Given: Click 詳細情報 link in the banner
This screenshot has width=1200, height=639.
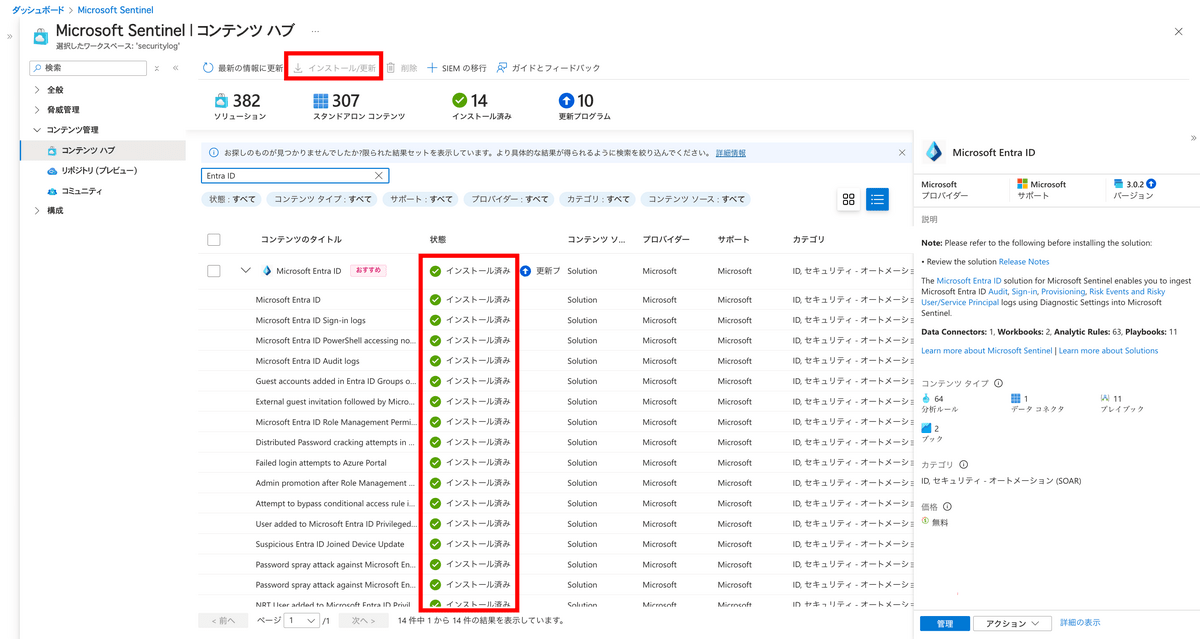Looking at the screenshot, I should click(731, 153).
